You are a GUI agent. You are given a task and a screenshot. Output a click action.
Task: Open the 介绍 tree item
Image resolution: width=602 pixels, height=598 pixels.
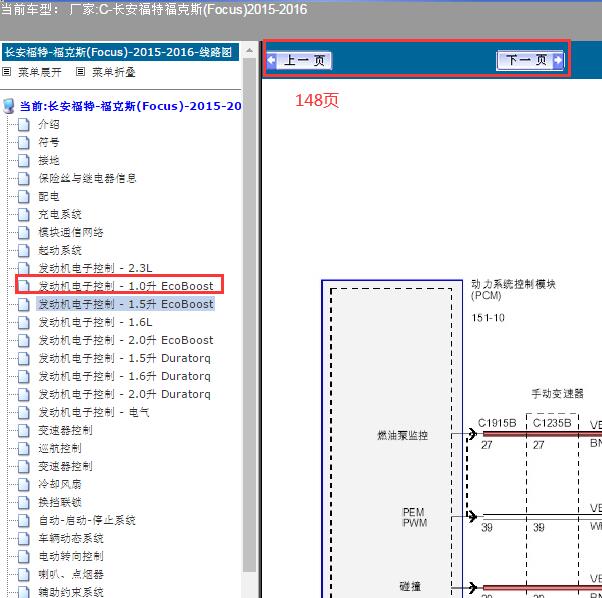[49, 124]
